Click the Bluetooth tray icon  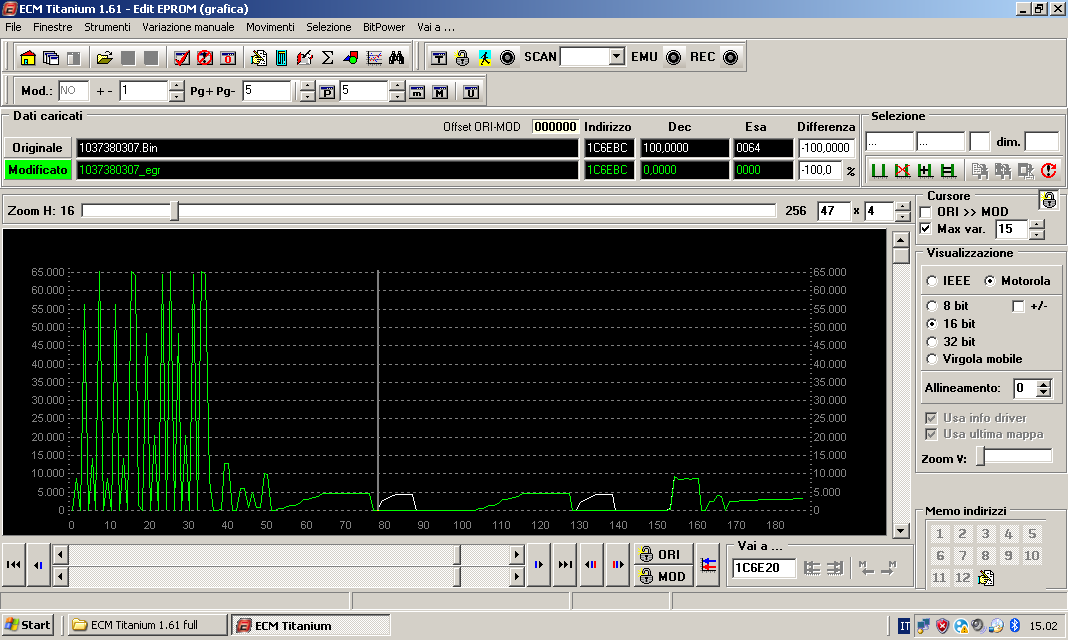[x=1014, y=626]
